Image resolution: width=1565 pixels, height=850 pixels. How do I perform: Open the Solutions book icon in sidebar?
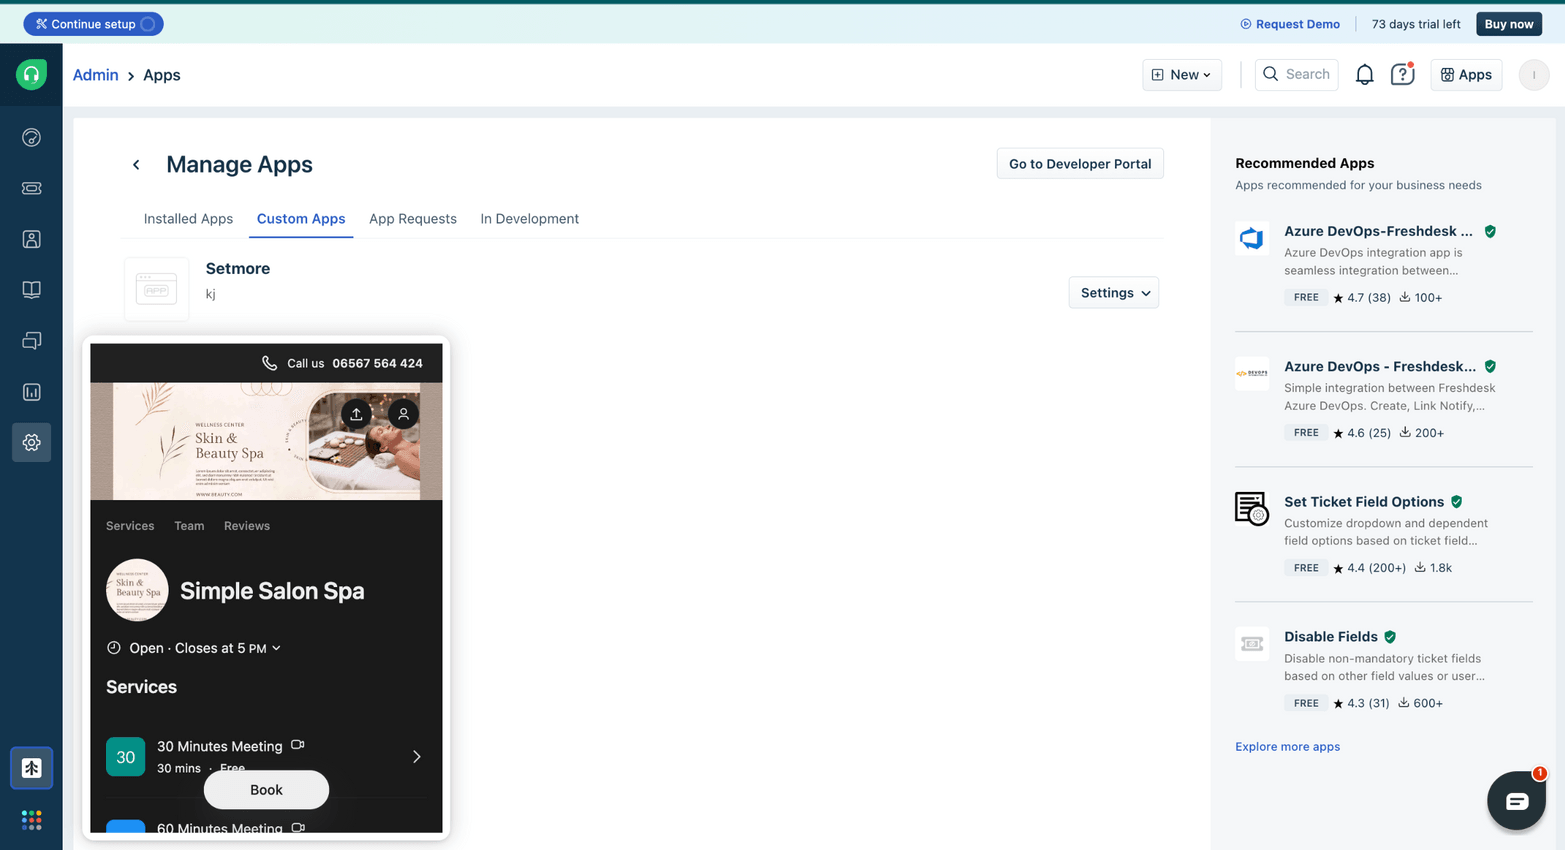pos(31,290)
